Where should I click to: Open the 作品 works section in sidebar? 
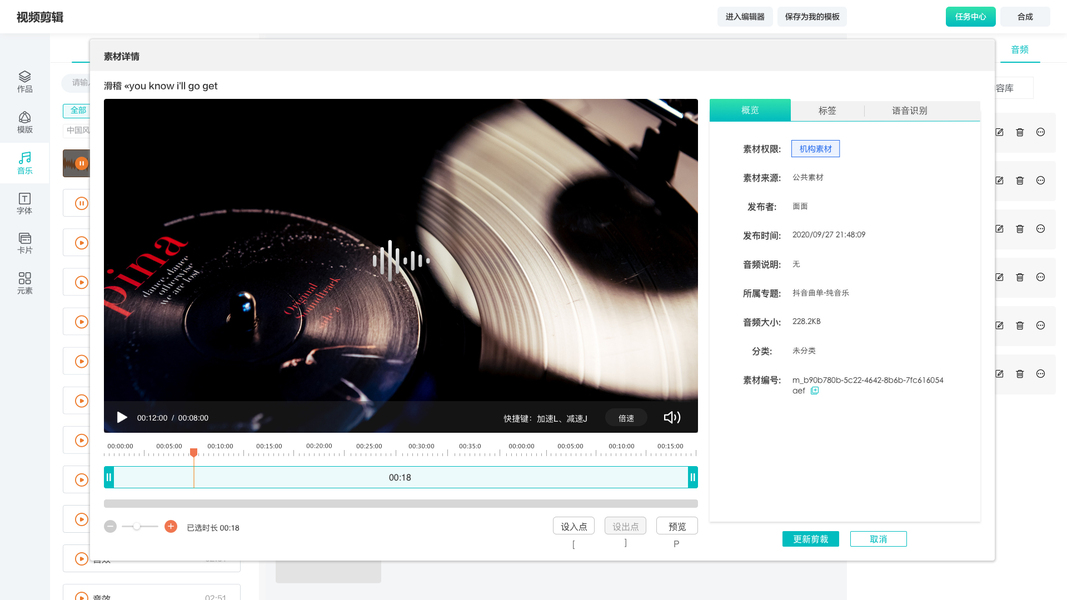[24, 82]
